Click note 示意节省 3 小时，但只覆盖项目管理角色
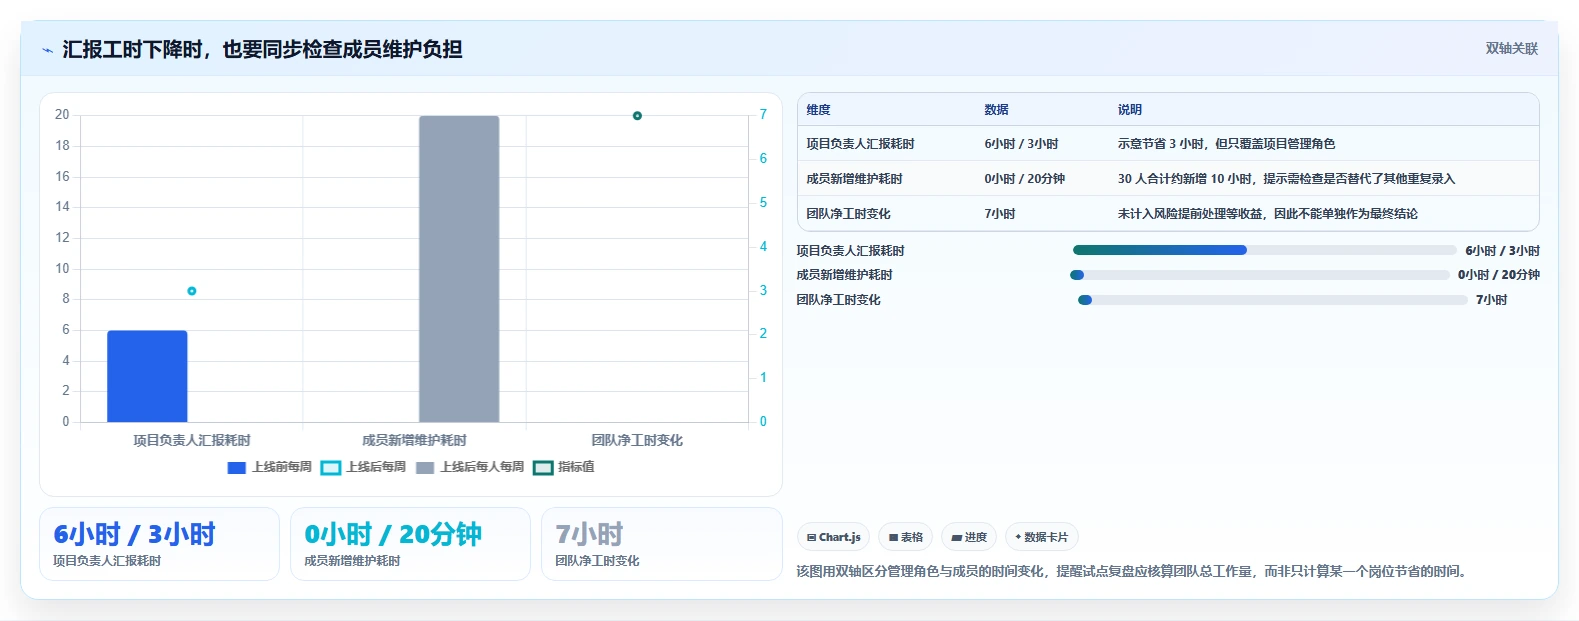 1227,144
